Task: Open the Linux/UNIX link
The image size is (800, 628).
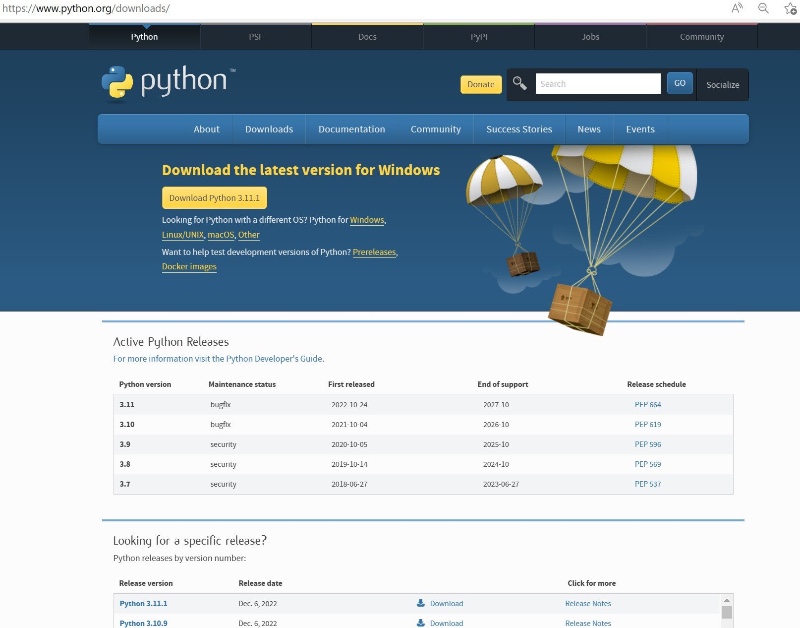Action: 183,235
